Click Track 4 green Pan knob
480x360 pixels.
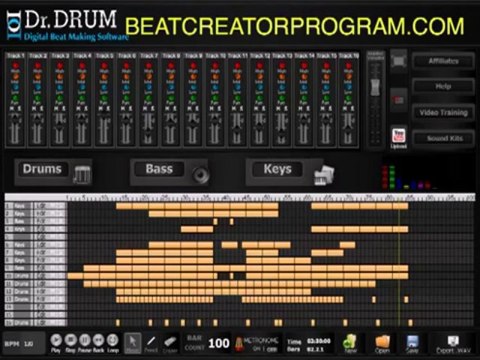tap(82, 98)
